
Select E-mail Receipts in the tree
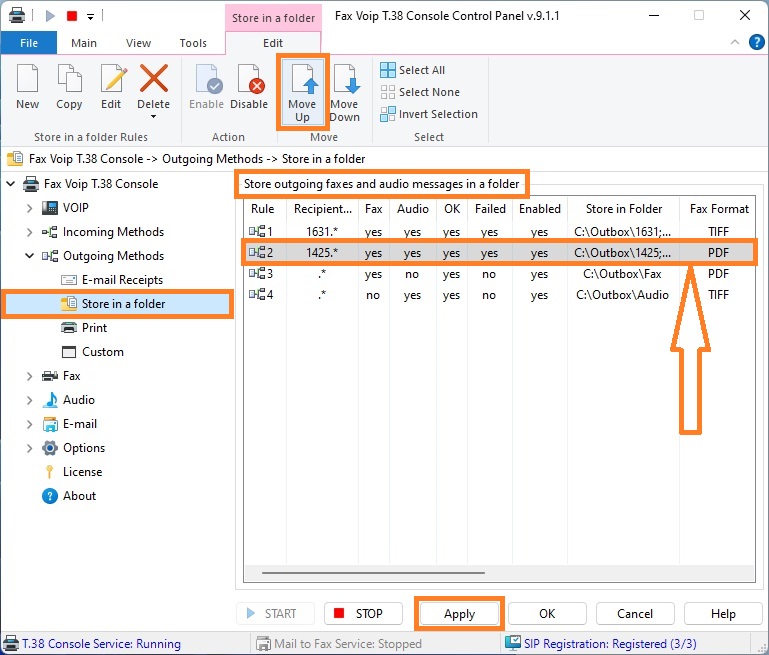pyautogui.click(x=122, y=280)
